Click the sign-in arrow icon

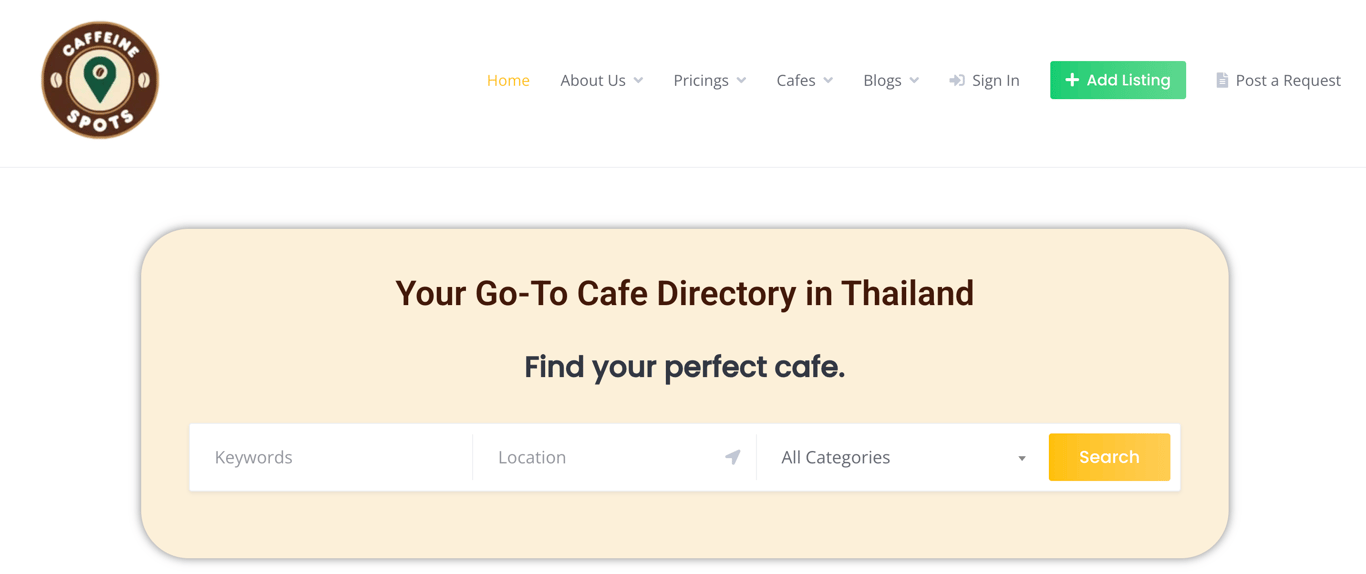[x=957, y=80]
